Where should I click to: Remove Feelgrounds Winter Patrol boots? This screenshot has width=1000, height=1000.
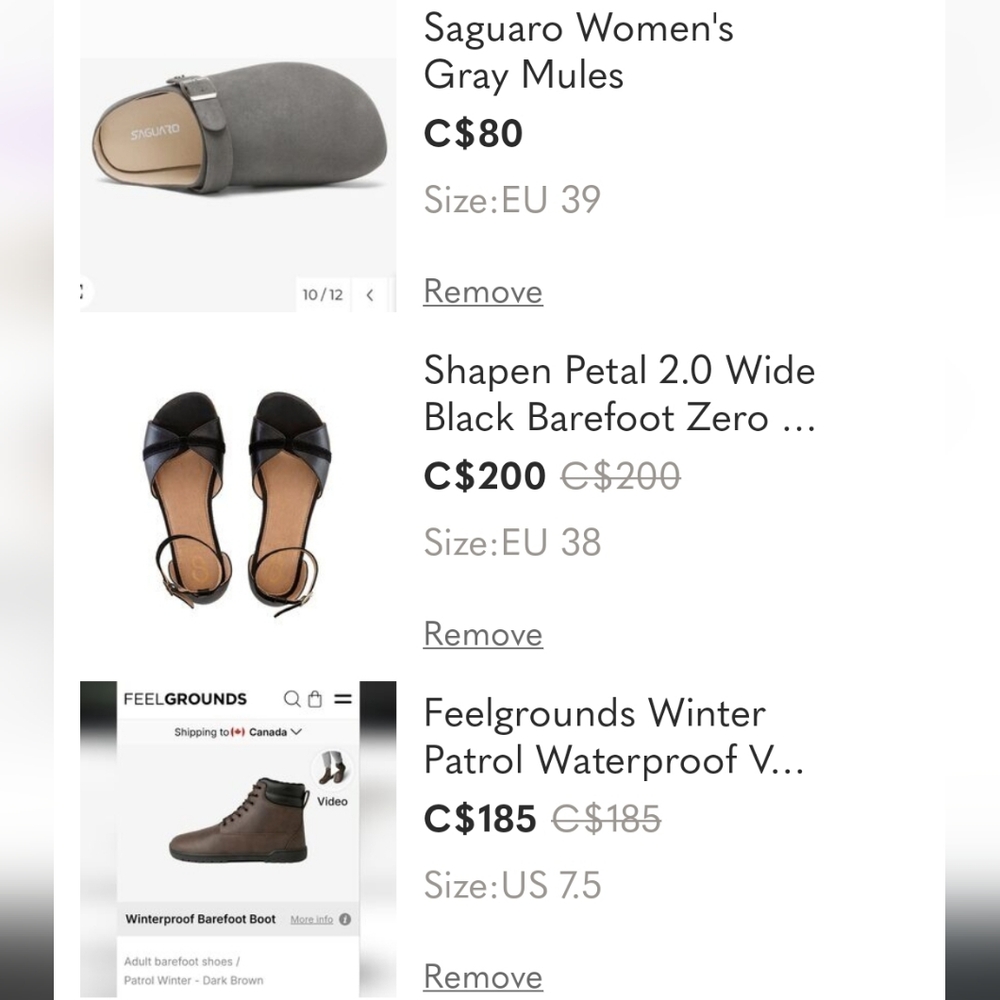coord(483,976)
